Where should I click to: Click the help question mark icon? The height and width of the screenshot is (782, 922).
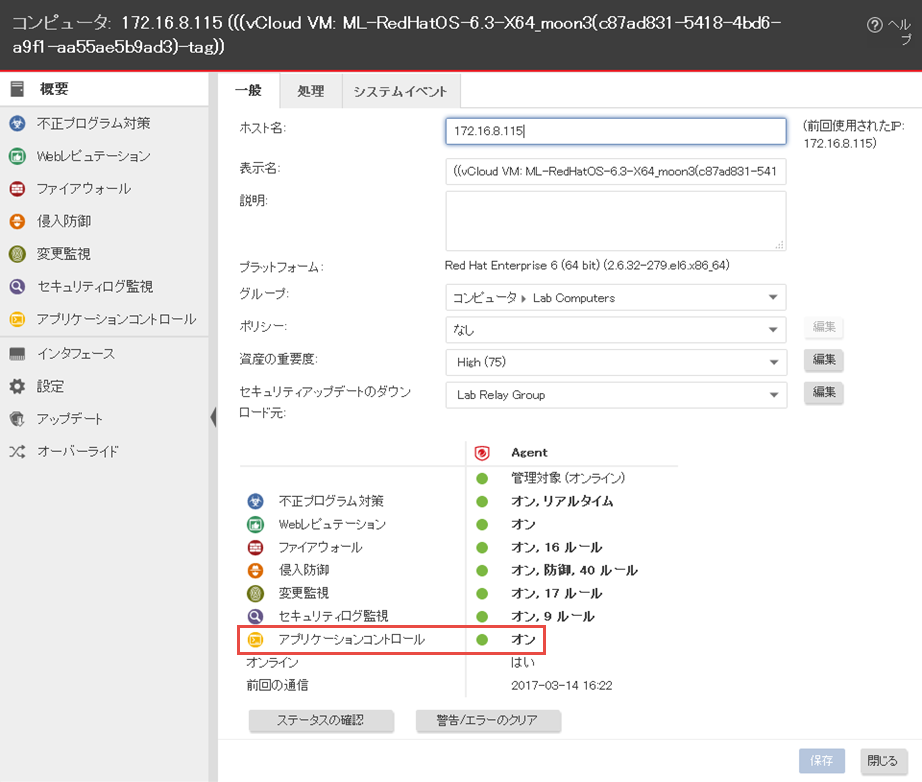(x=874, y=25)
